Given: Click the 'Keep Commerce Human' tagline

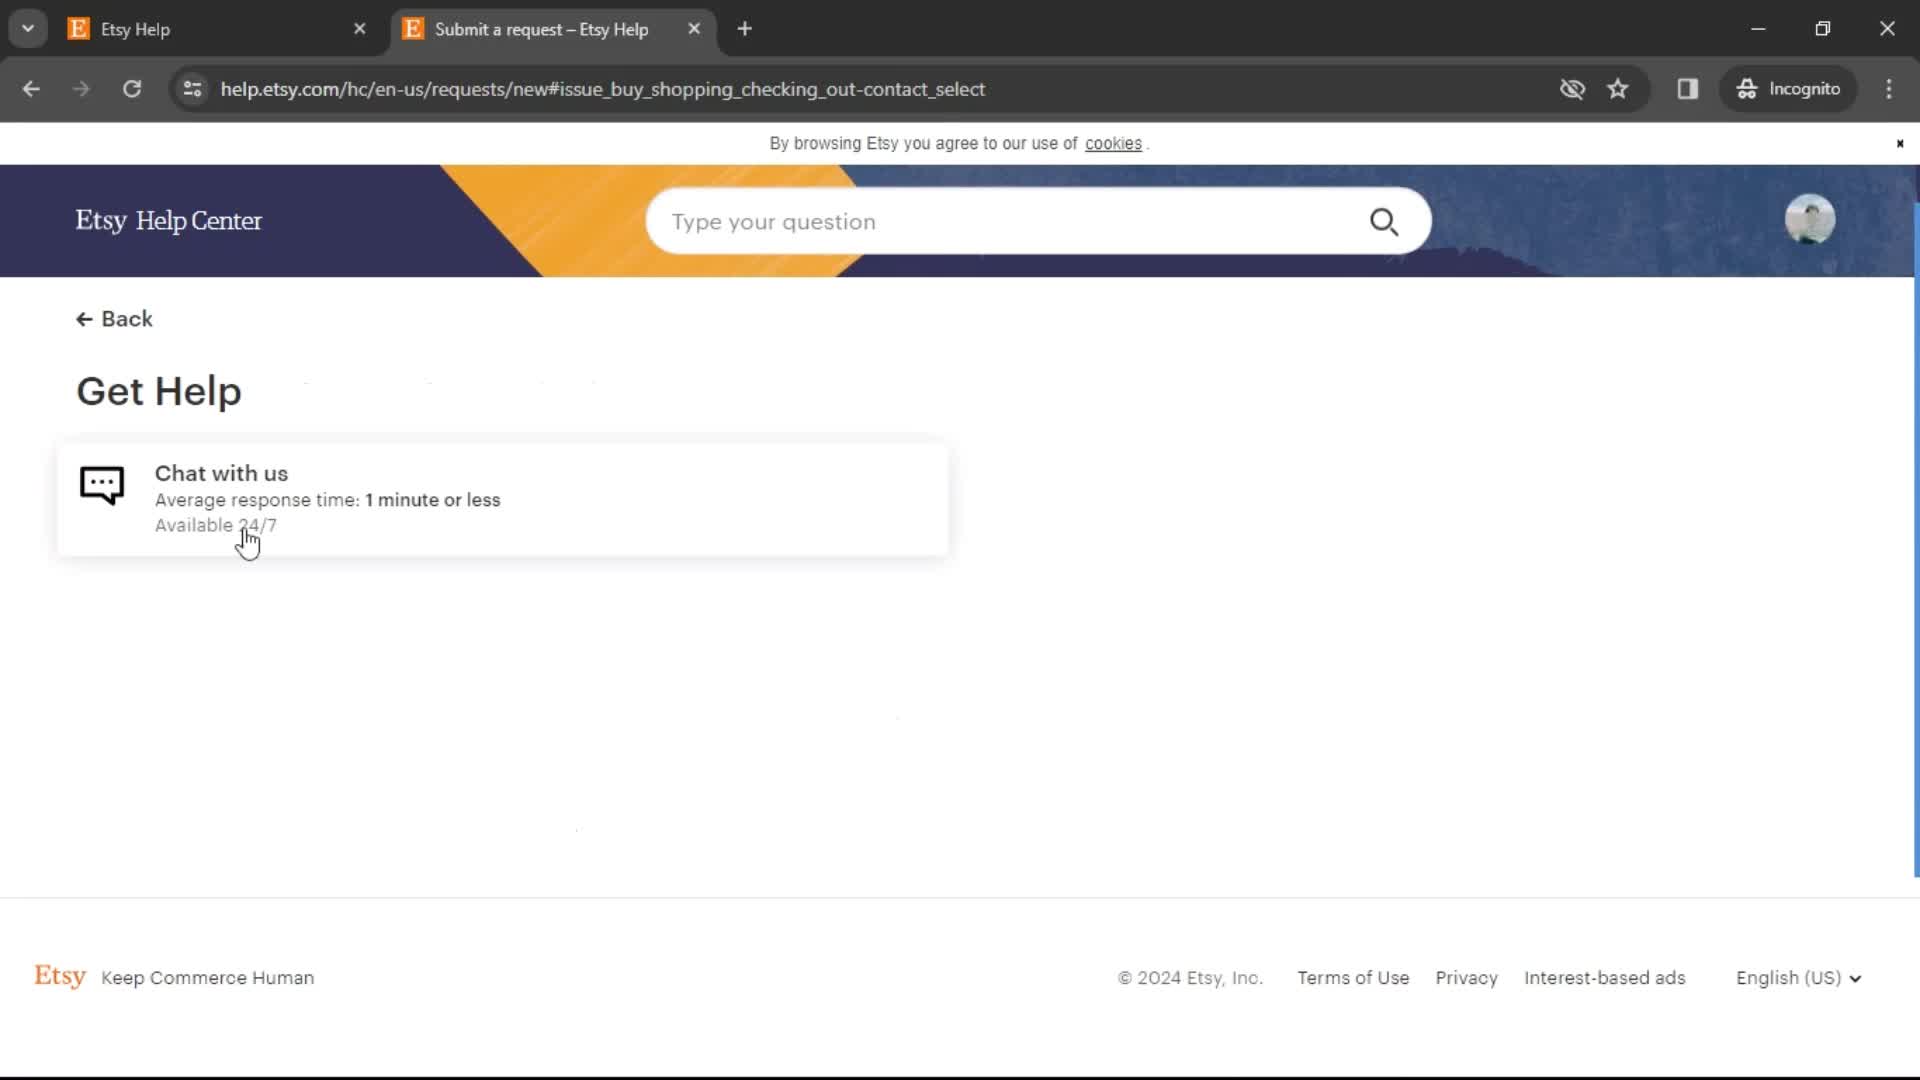Looking at the screenshot, I should [207, 978].
